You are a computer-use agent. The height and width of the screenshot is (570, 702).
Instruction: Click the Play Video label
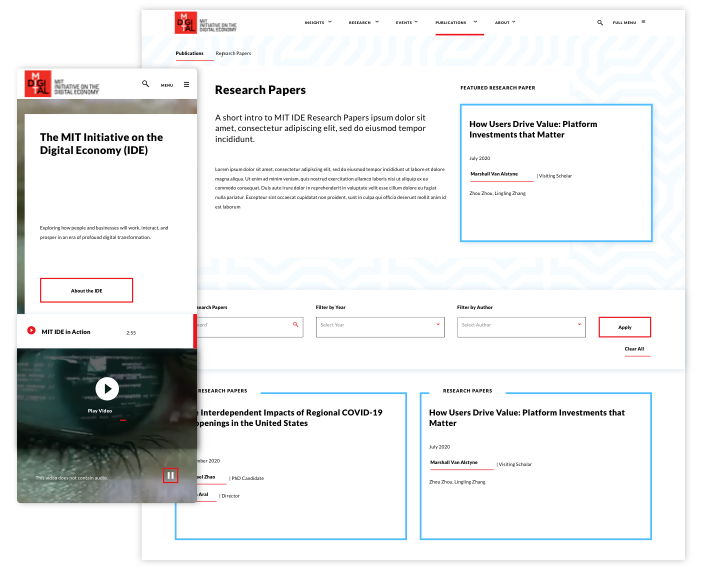(x=100, y=411)
